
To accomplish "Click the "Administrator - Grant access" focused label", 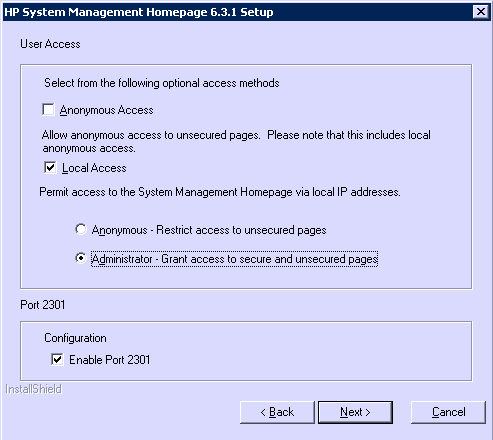I will (x=235, y=259).
